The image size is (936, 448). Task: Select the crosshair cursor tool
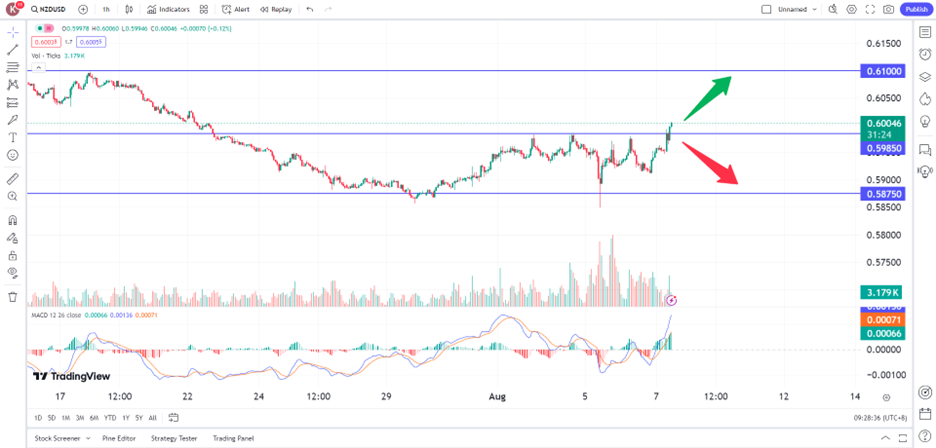tap(13, 32)
